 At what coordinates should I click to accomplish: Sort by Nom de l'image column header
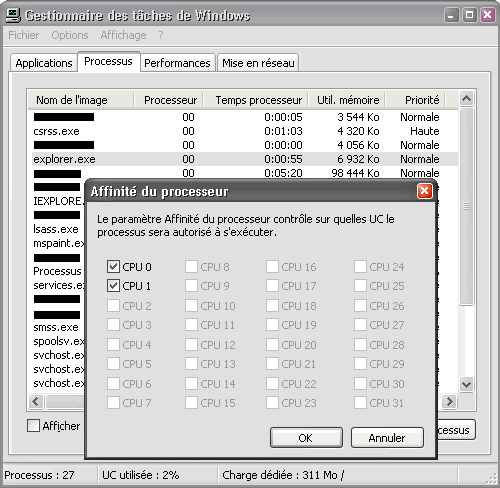[80, 100]
